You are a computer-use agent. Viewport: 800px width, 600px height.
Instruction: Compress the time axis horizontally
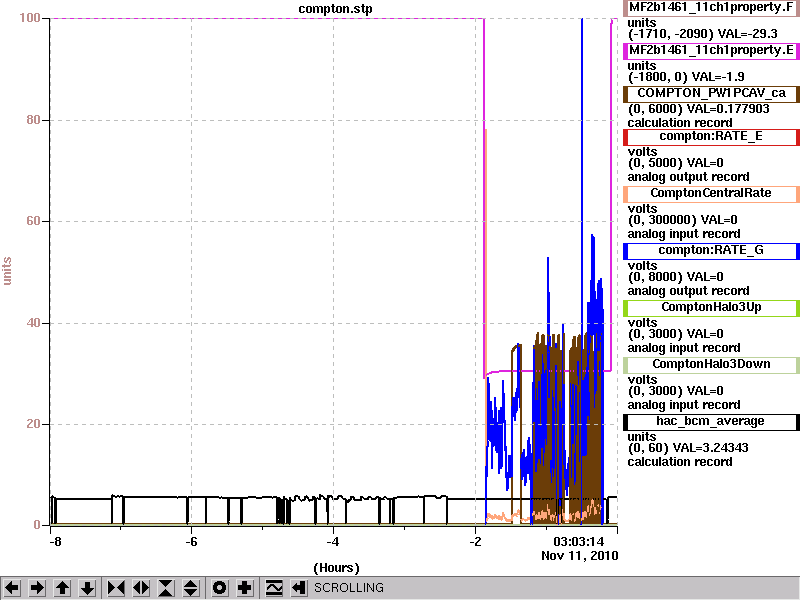pyautogui.click(x=116, y=588)
